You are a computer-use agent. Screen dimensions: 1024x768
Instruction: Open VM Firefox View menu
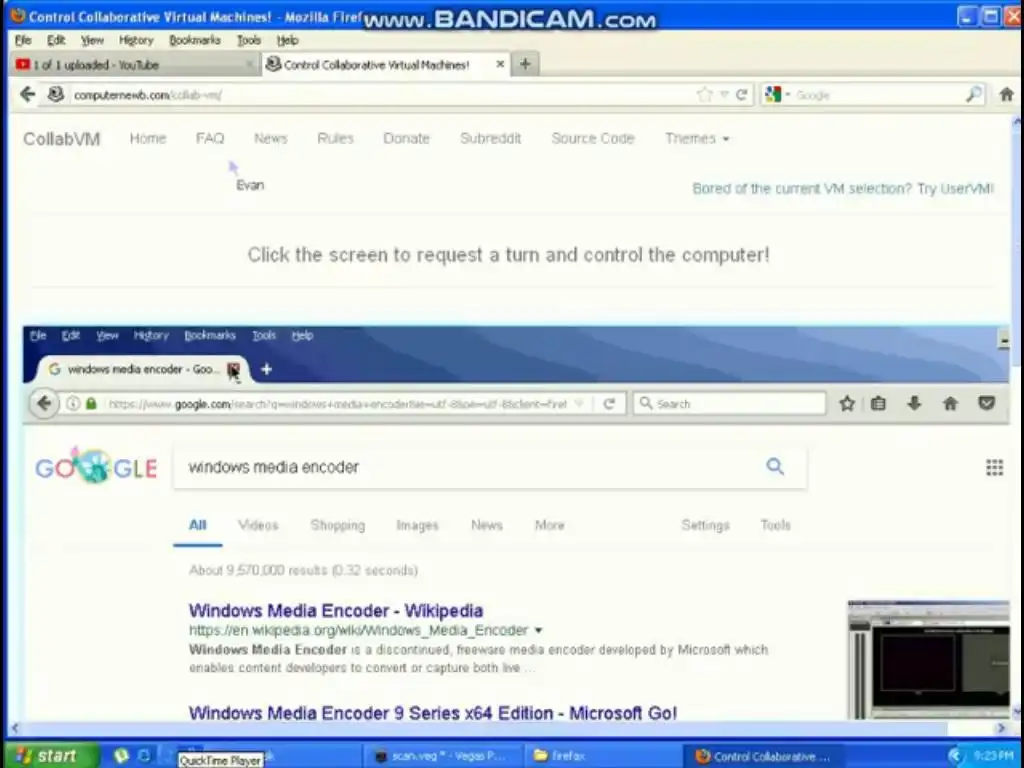[107, 335]
